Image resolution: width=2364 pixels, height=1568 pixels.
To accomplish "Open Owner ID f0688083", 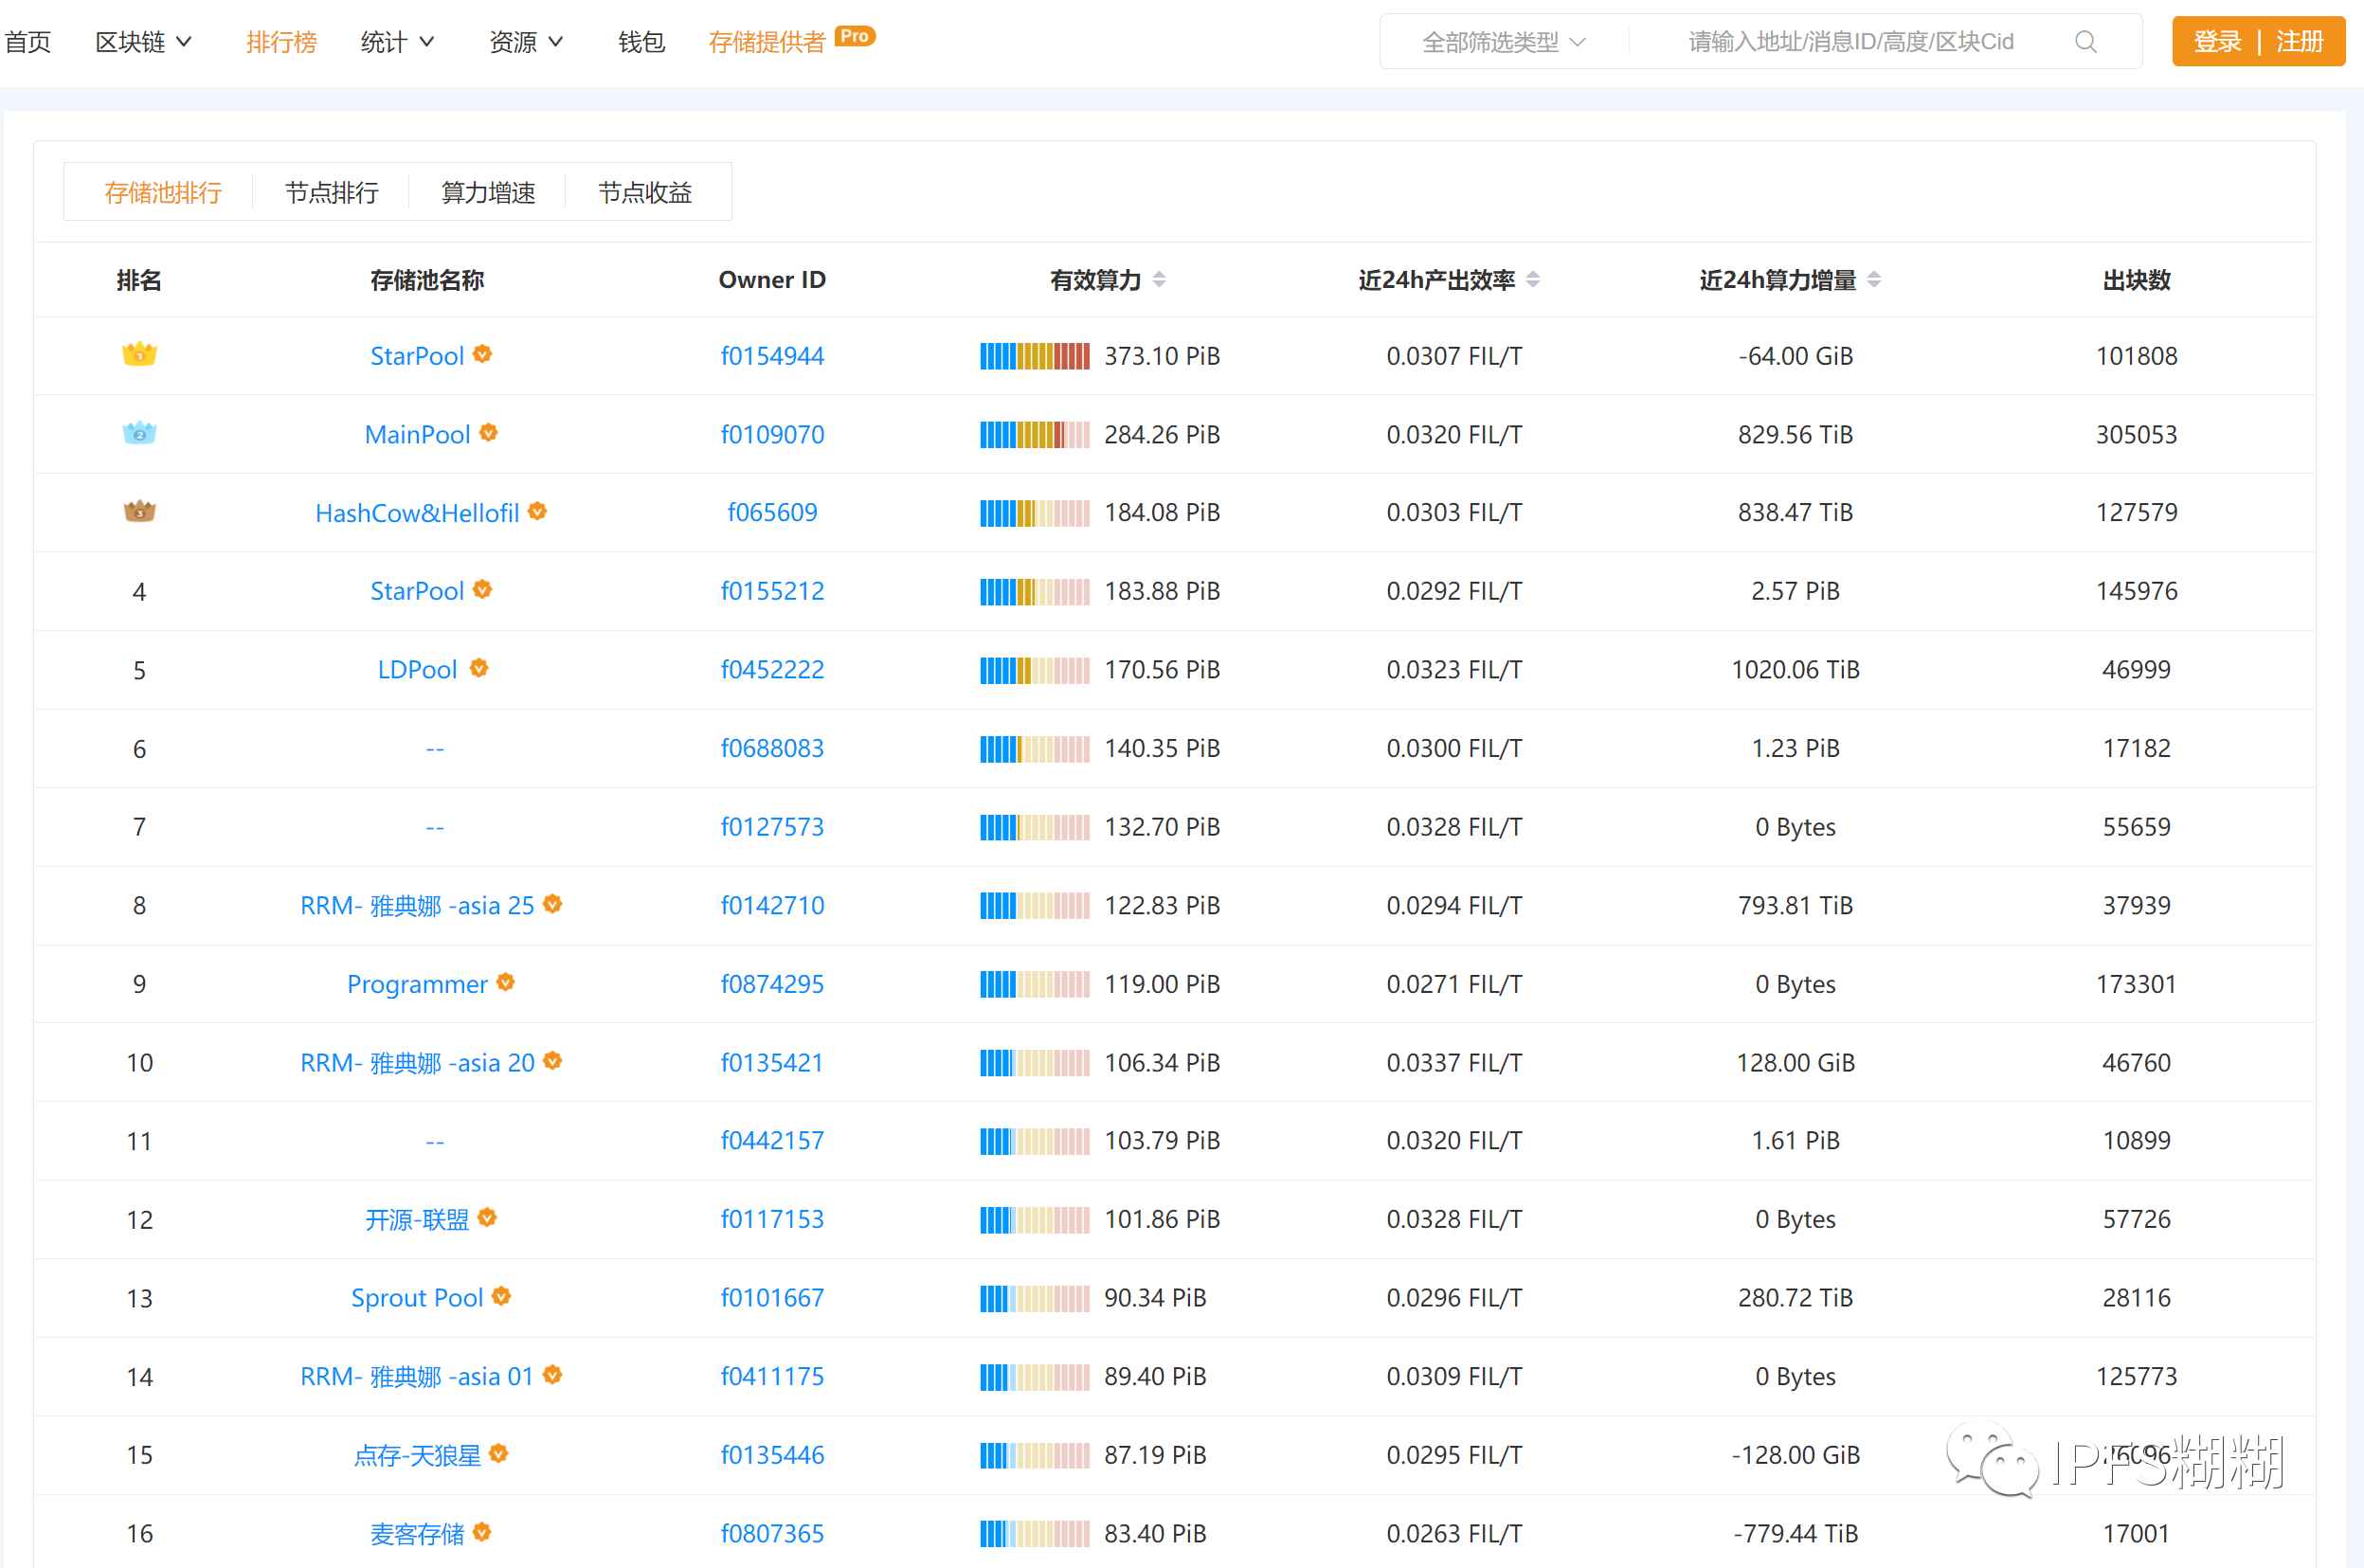I will pyautogui.click(x=772, y=748).
